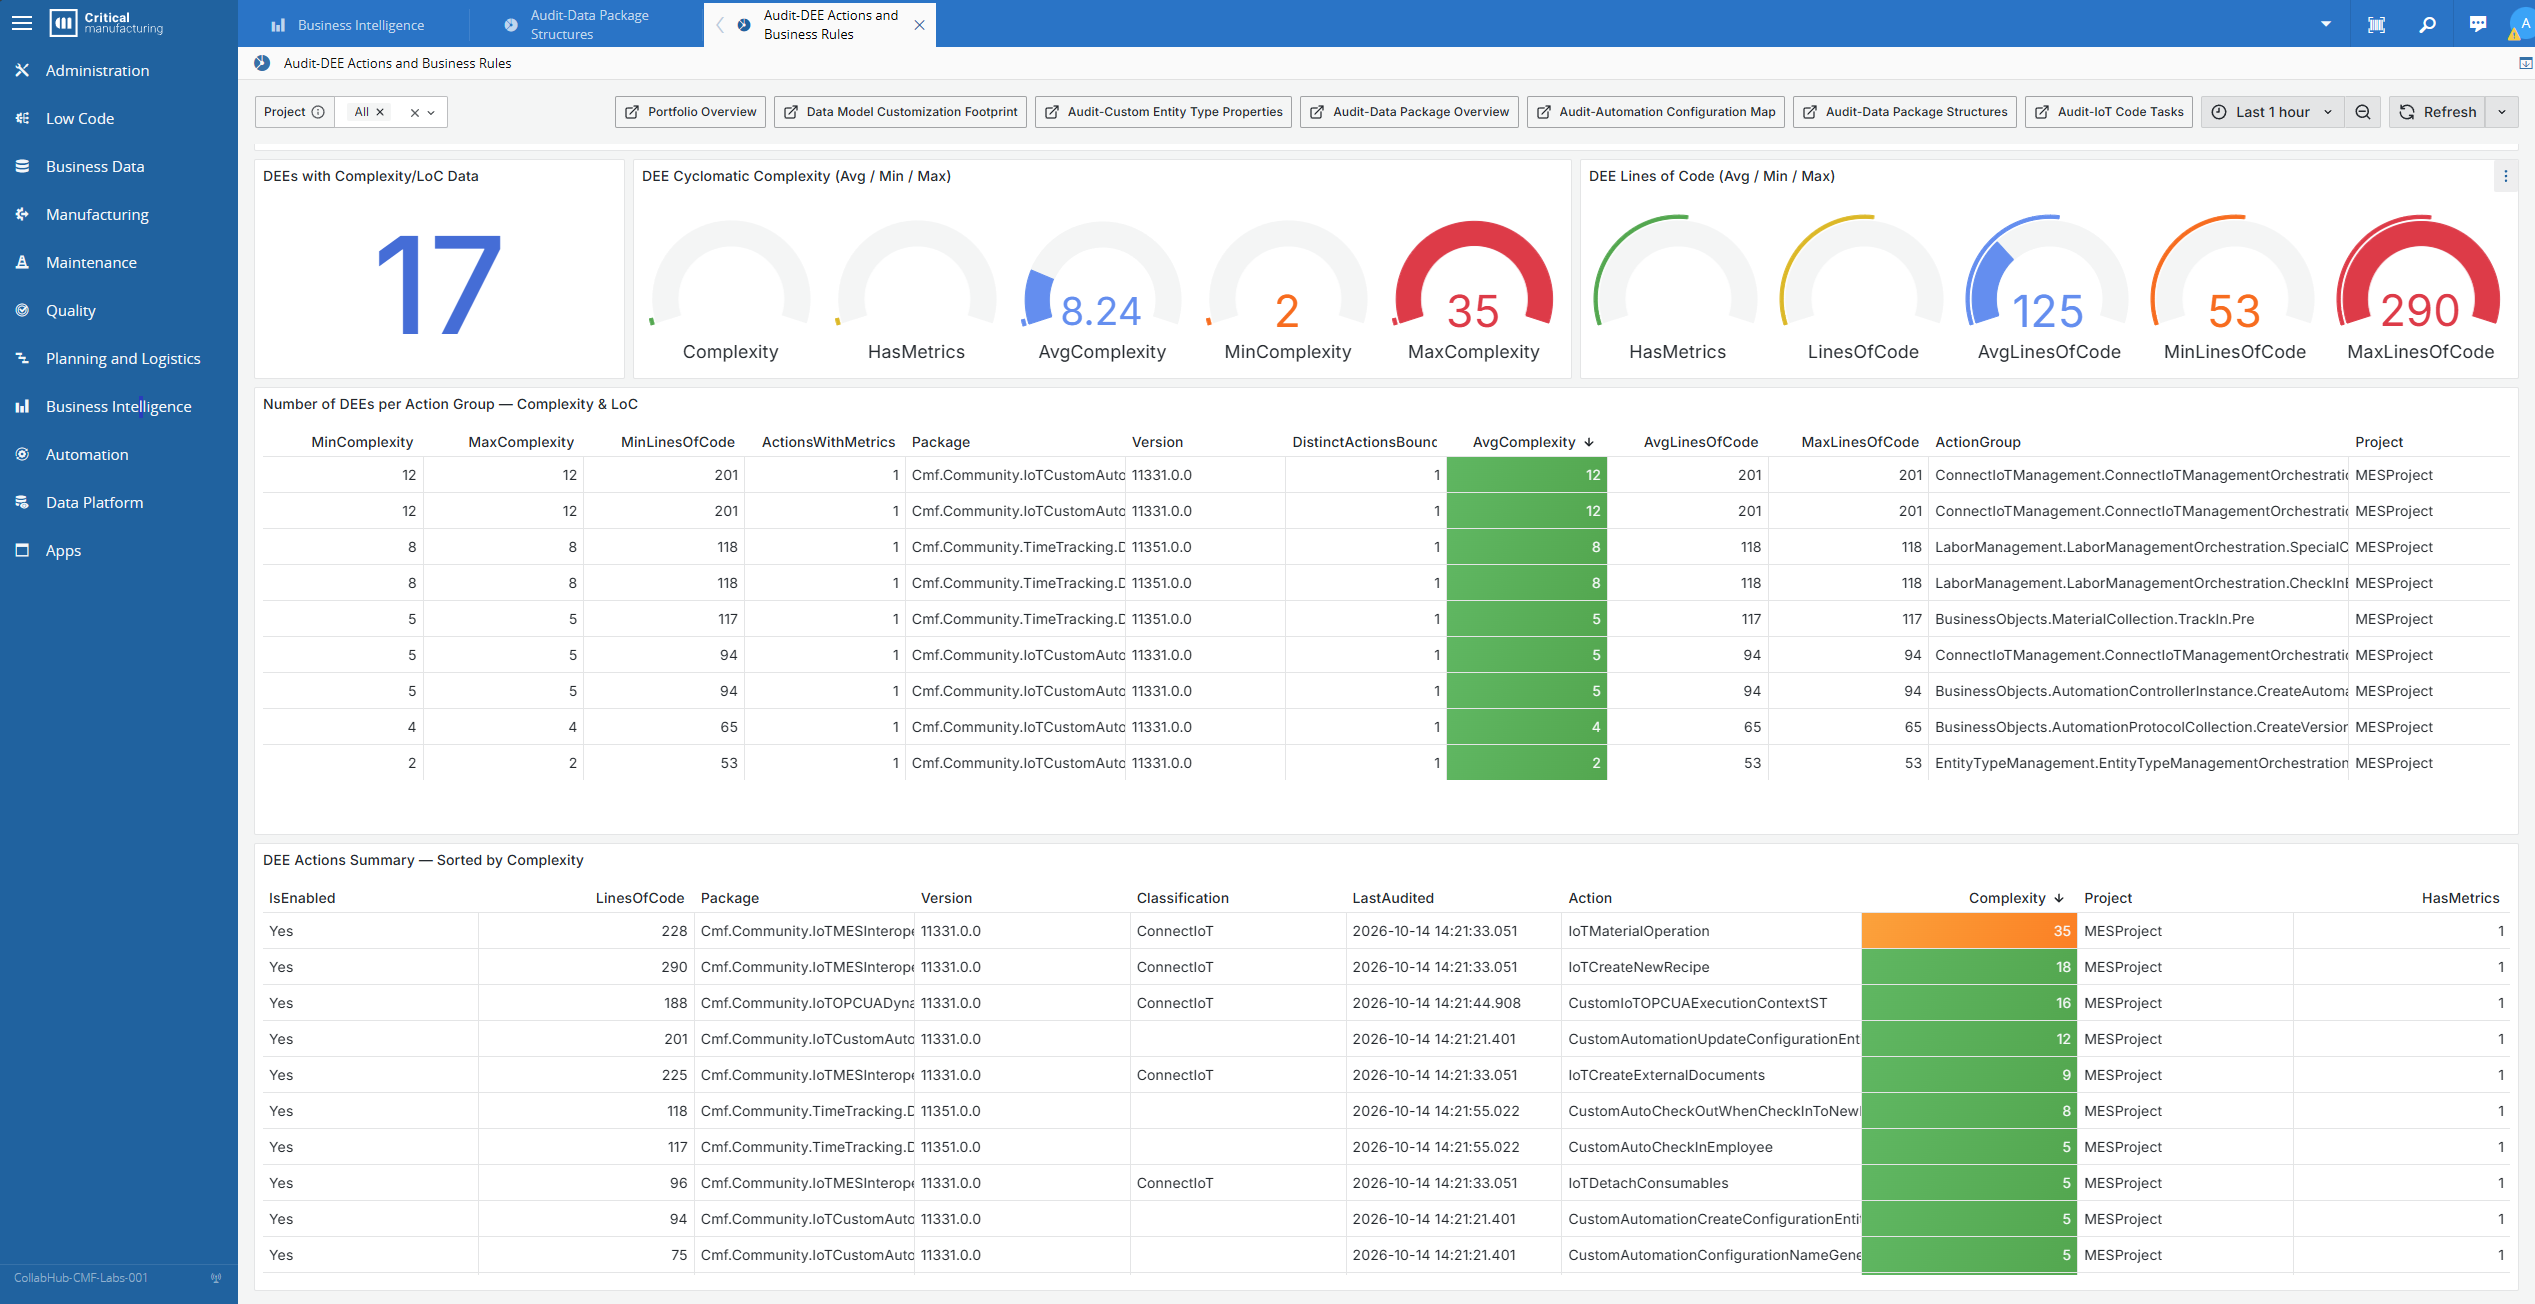Open the Audit-Custom Entity Type Properties link
Image resolution: width=2535 pixels, height=1304 pixels.
pos(1163,112)
